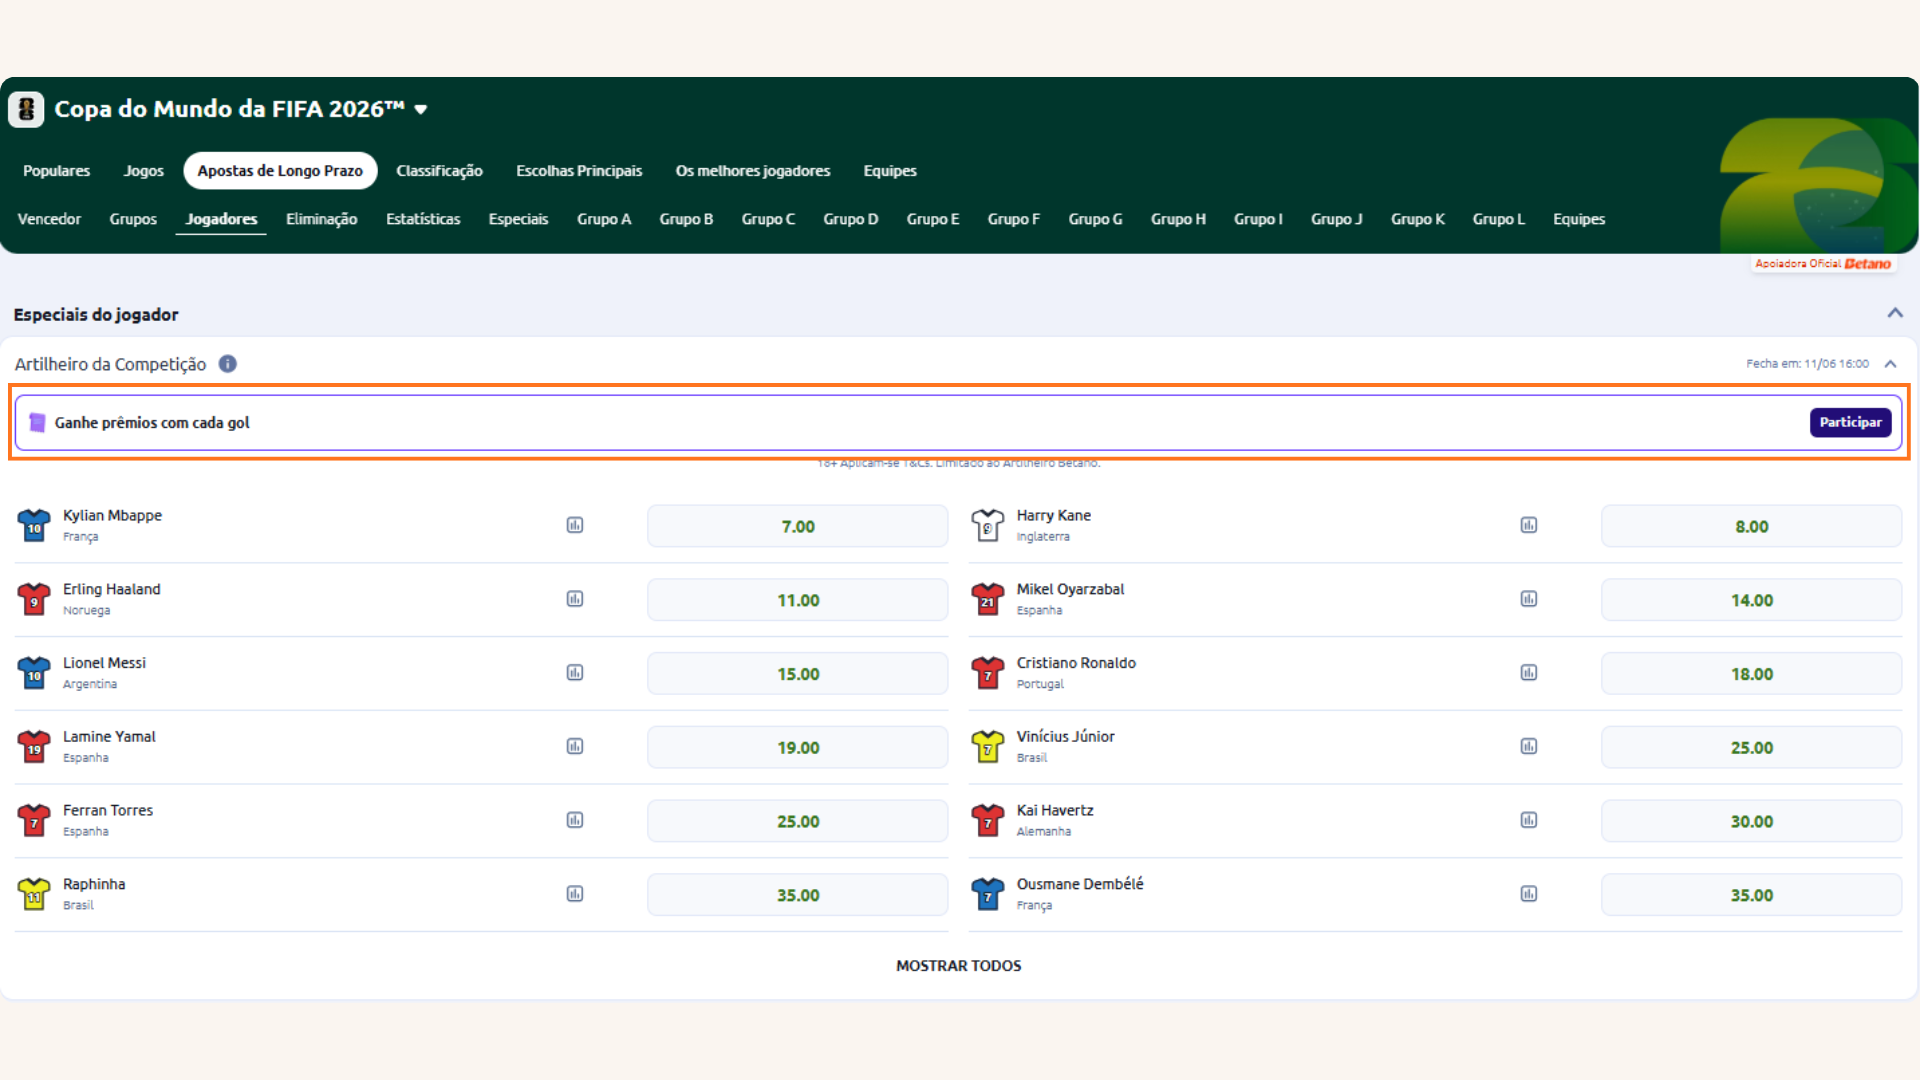Open the Copa do Mundo competition dropdown arrow
This screenshot has width=1920, height=1080.
[421, 110]
